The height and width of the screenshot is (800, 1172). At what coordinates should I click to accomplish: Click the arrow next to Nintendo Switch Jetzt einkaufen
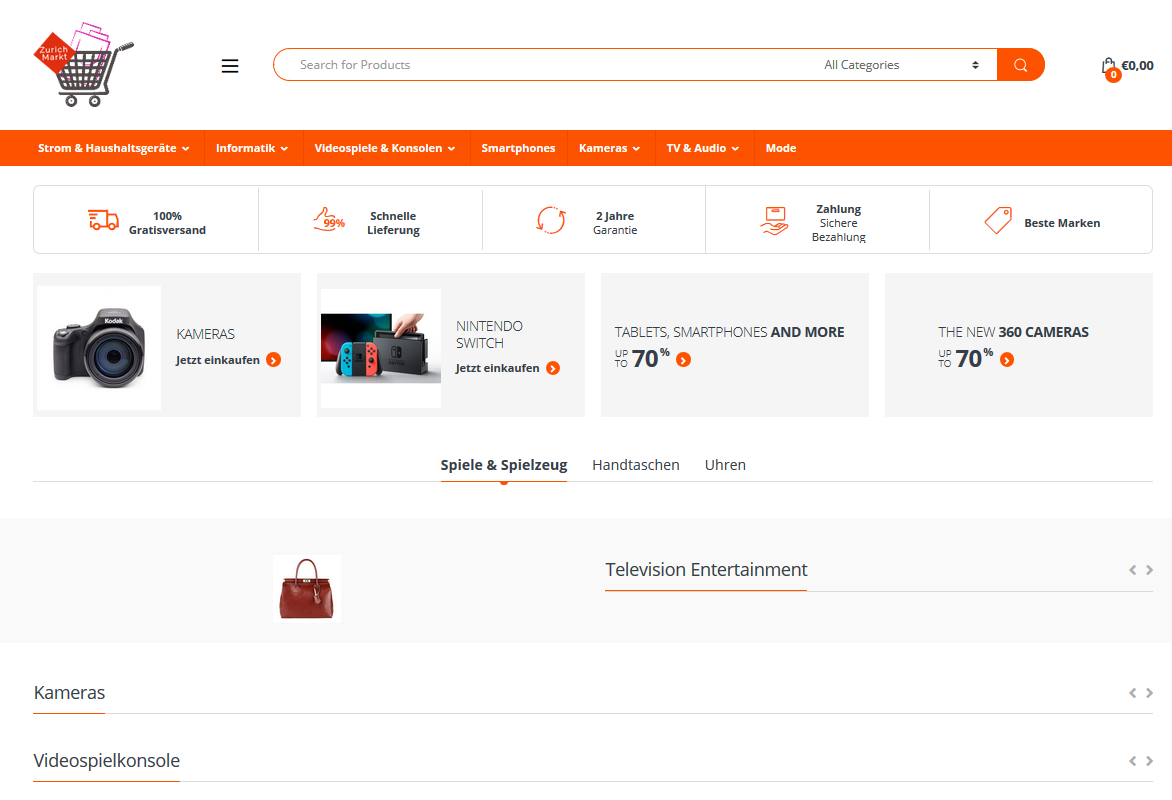[x=553, y=368]
